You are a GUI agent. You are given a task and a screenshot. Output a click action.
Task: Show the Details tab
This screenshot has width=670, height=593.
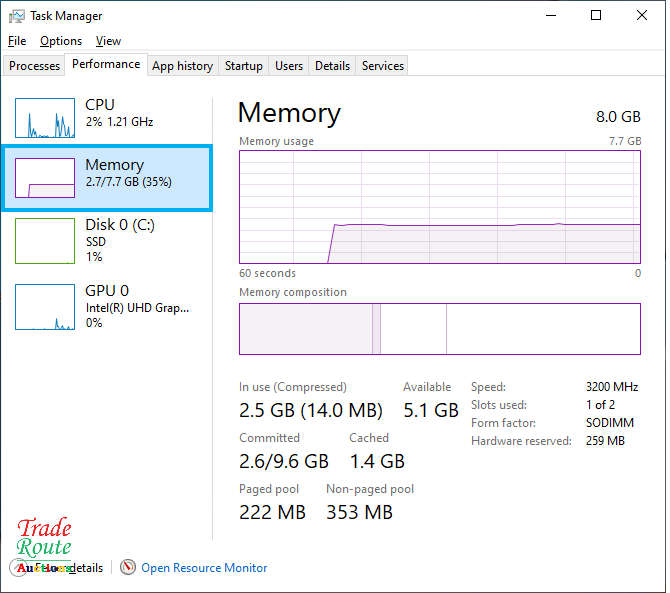(x=332, y=66)
